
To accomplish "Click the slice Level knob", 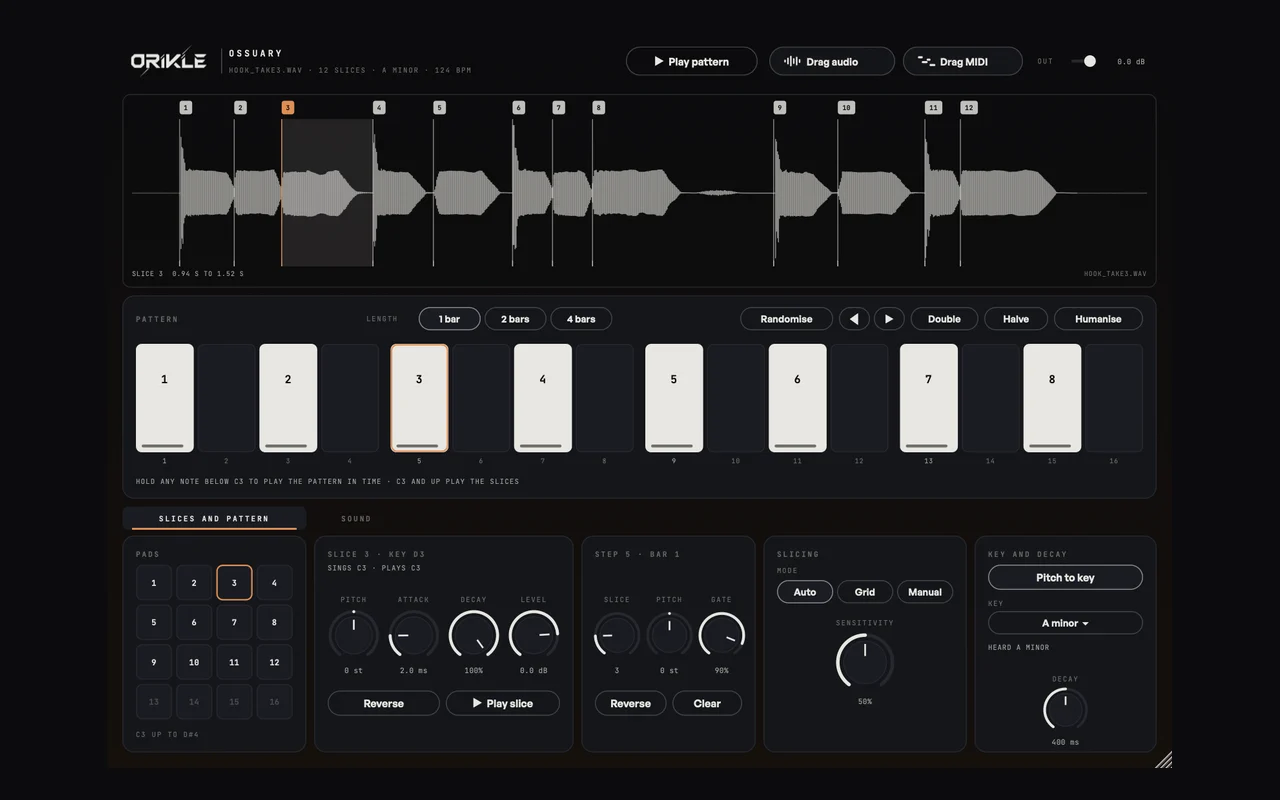I will (534, 634).
